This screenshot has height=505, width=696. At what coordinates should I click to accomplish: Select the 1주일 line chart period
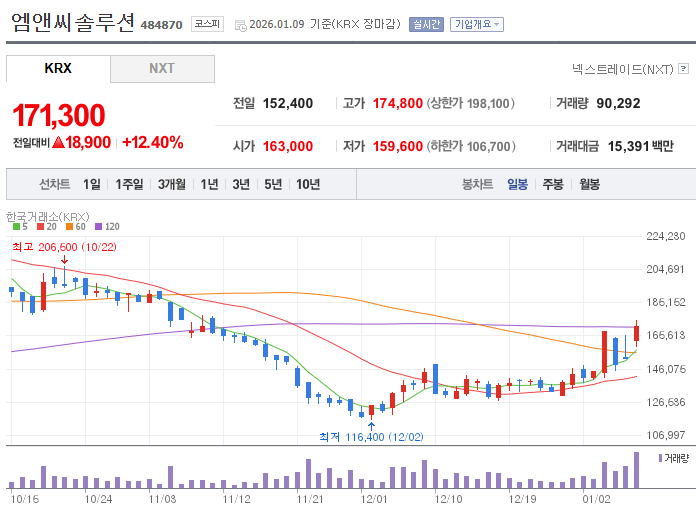pyautogui.click(x=129, y=184)
